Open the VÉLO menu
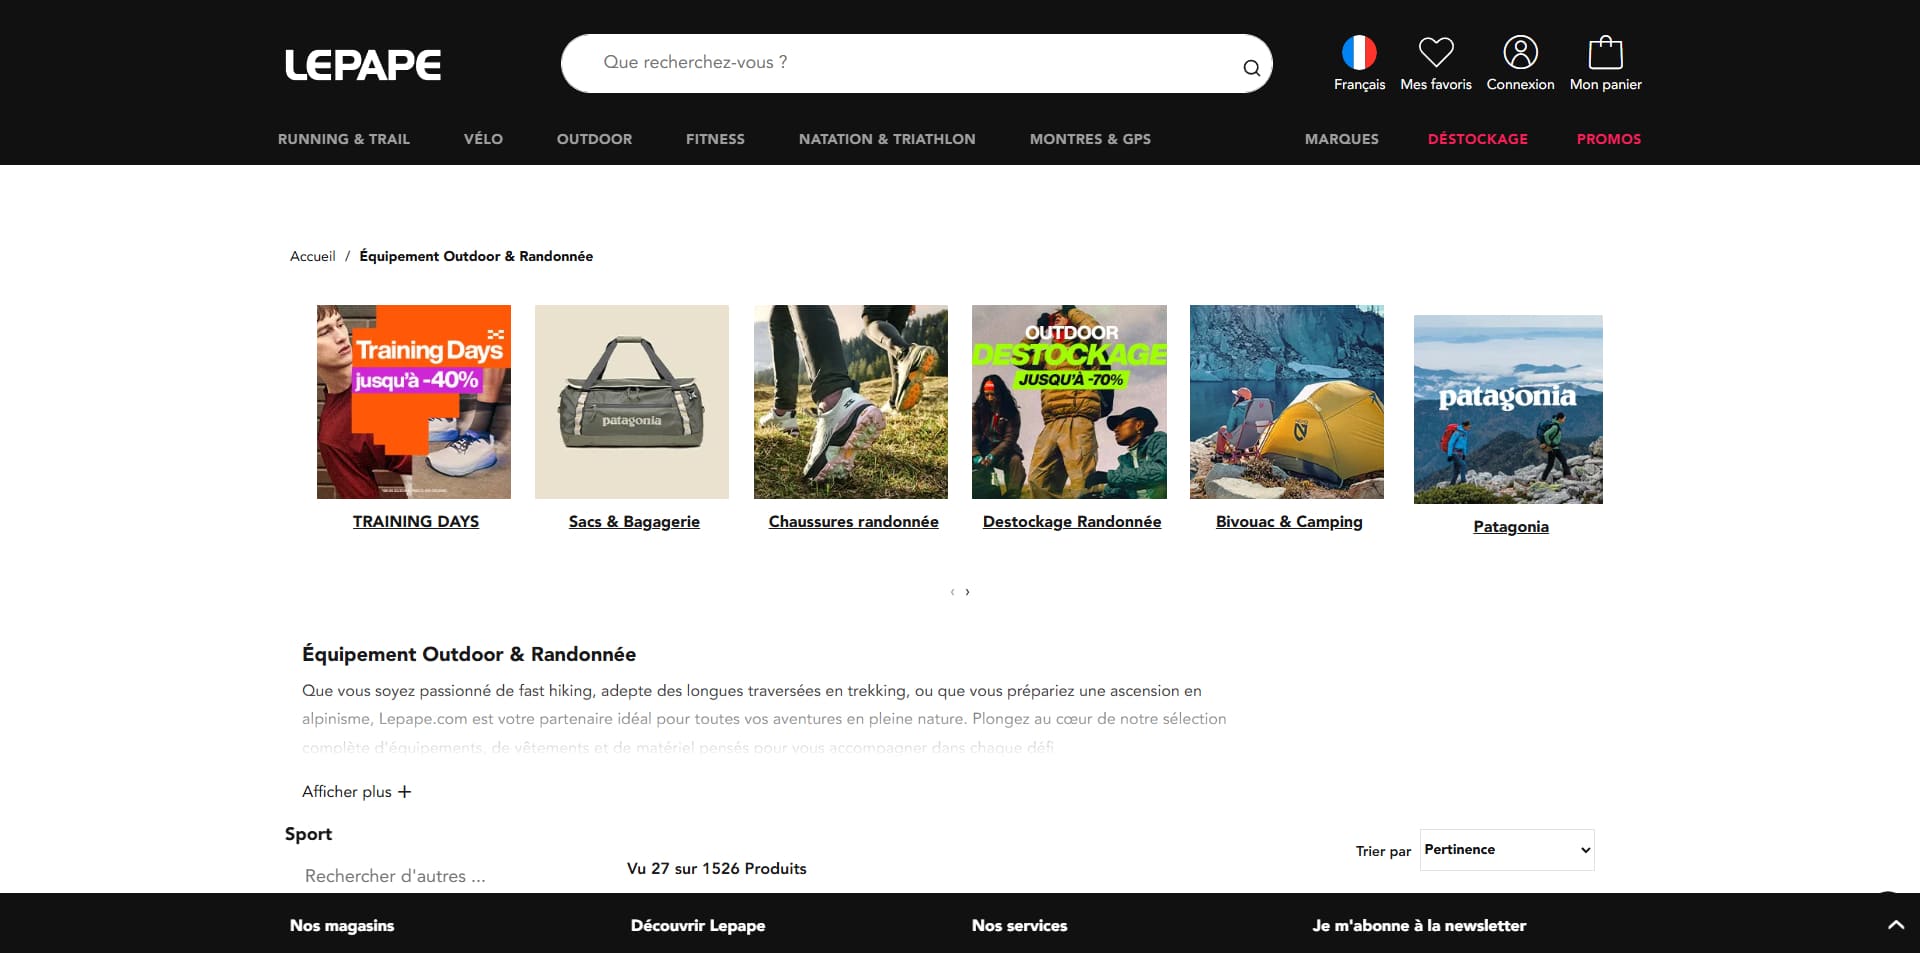Image resolution: width=1920 pixels, height=953 pixels. tap(483, 139)
